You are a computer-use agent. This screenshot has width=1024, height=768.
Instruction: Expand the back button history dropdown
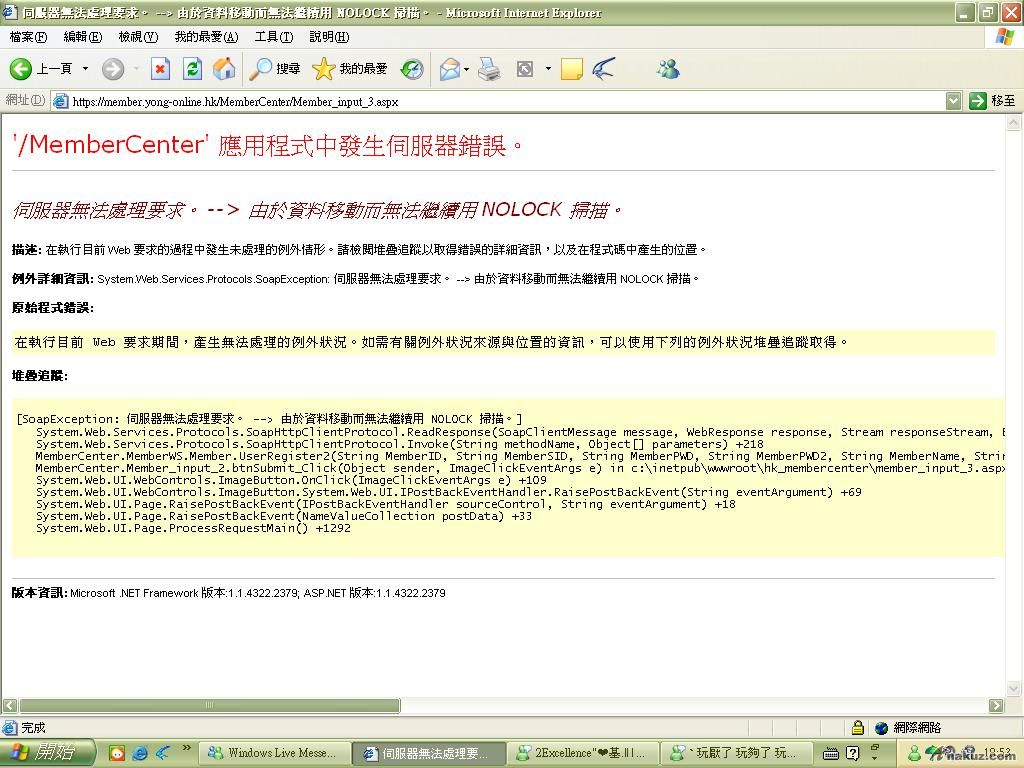[85, 69]
